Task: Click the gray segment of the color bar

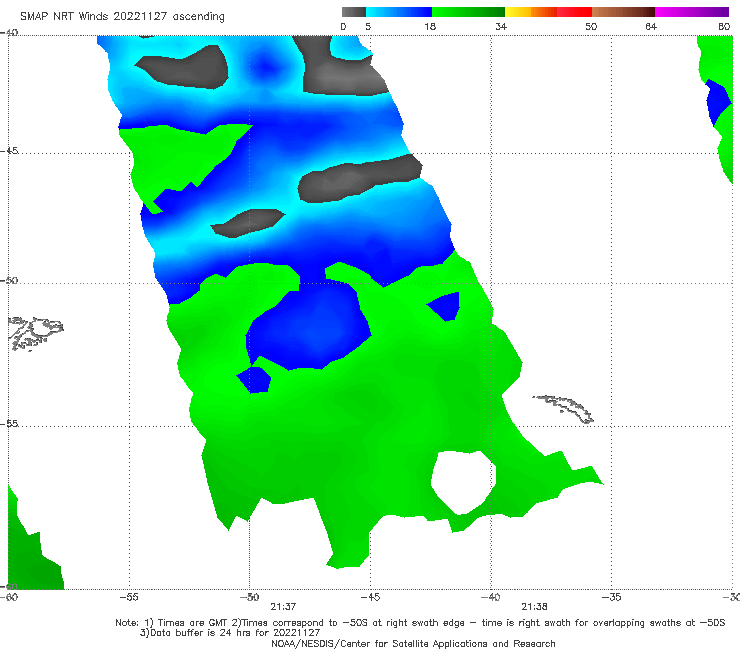Action: point(354,12)
